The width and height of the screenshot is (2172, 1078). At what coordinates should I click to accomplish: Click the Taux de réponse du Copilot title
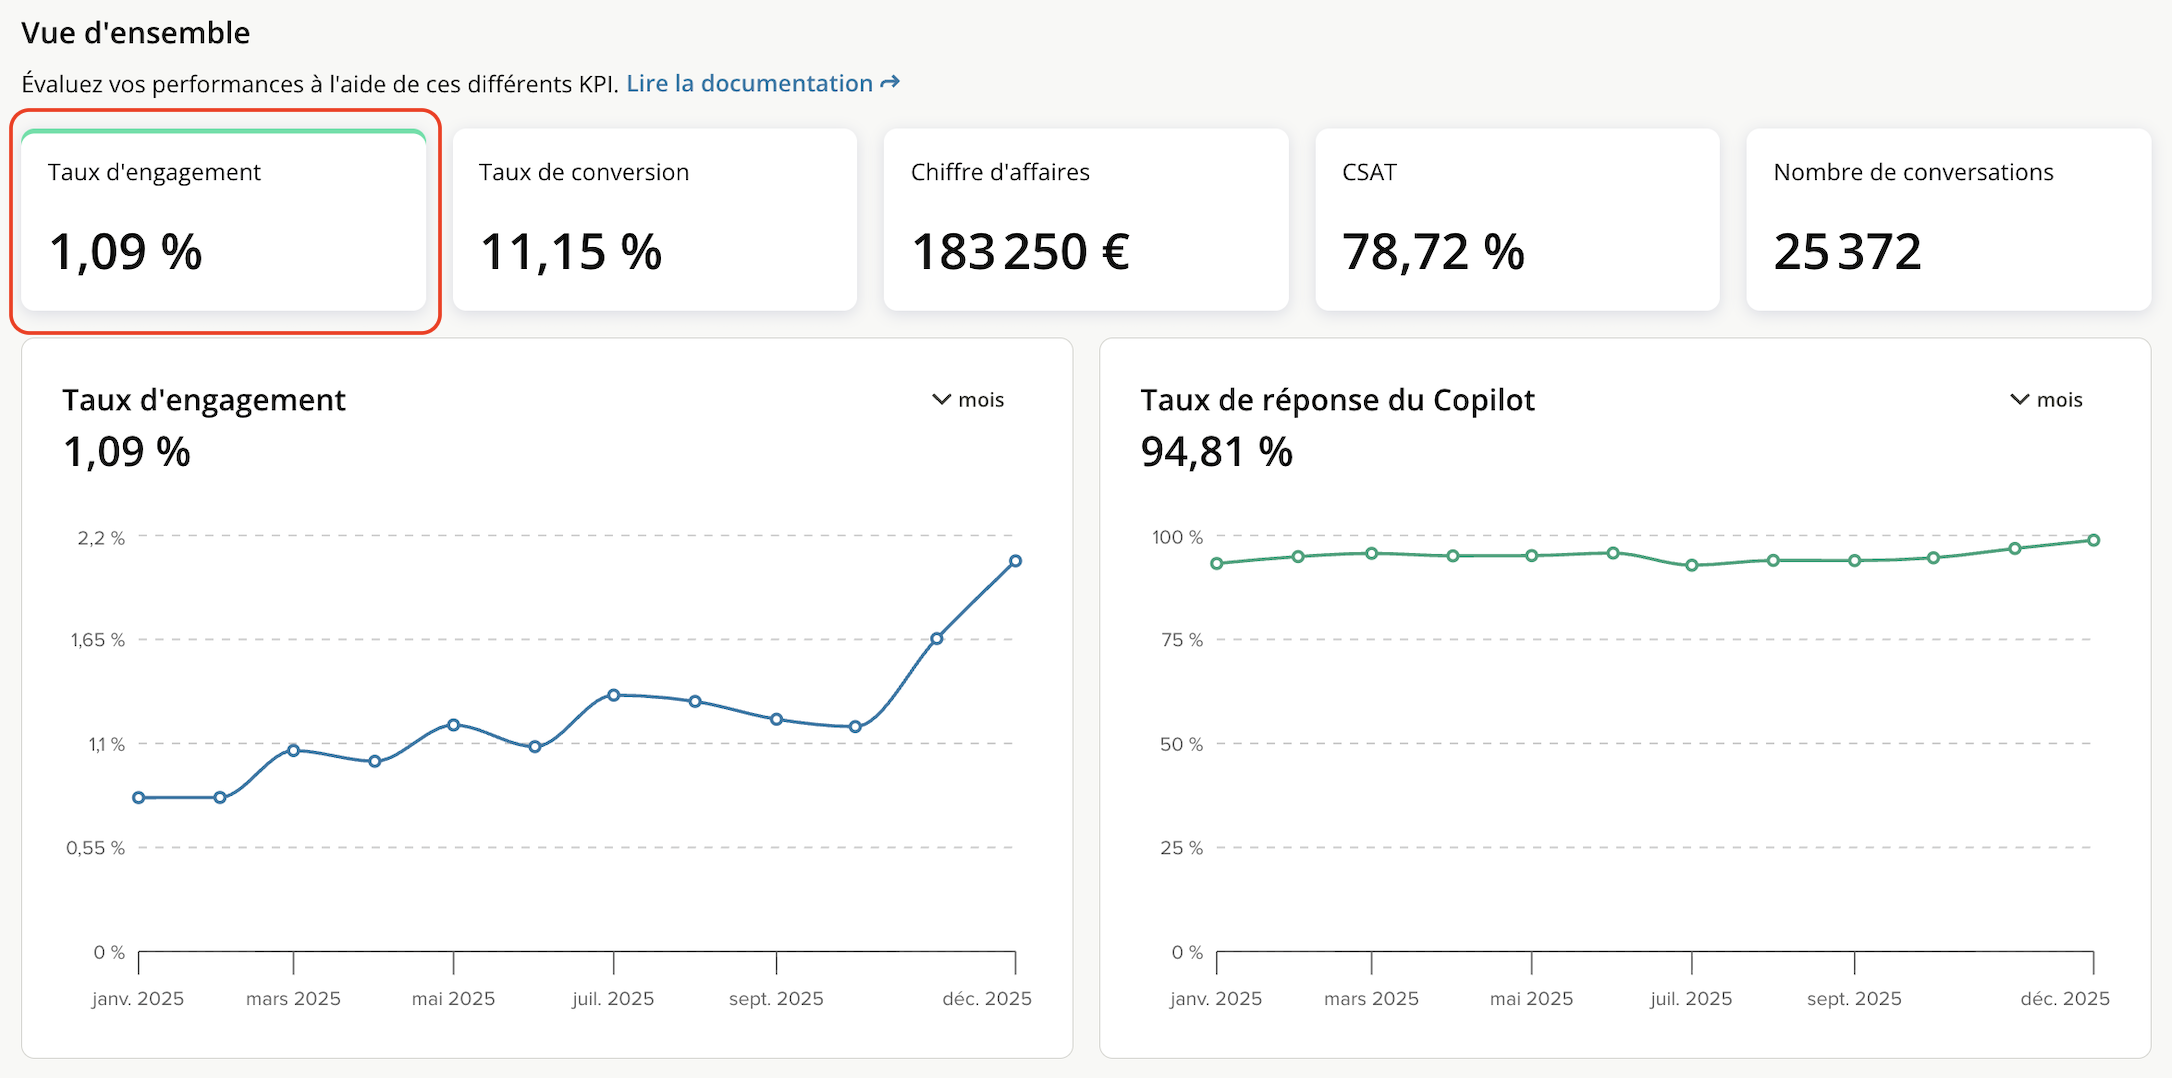click(x=1337, y=400)
